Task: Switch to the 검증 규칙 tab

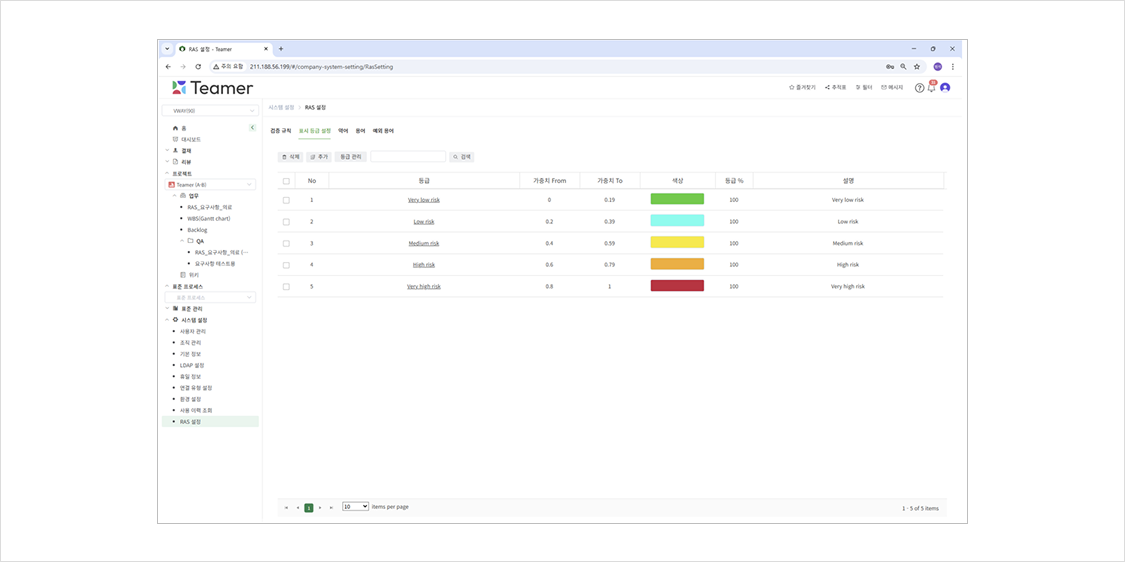Action: point(281,131)
